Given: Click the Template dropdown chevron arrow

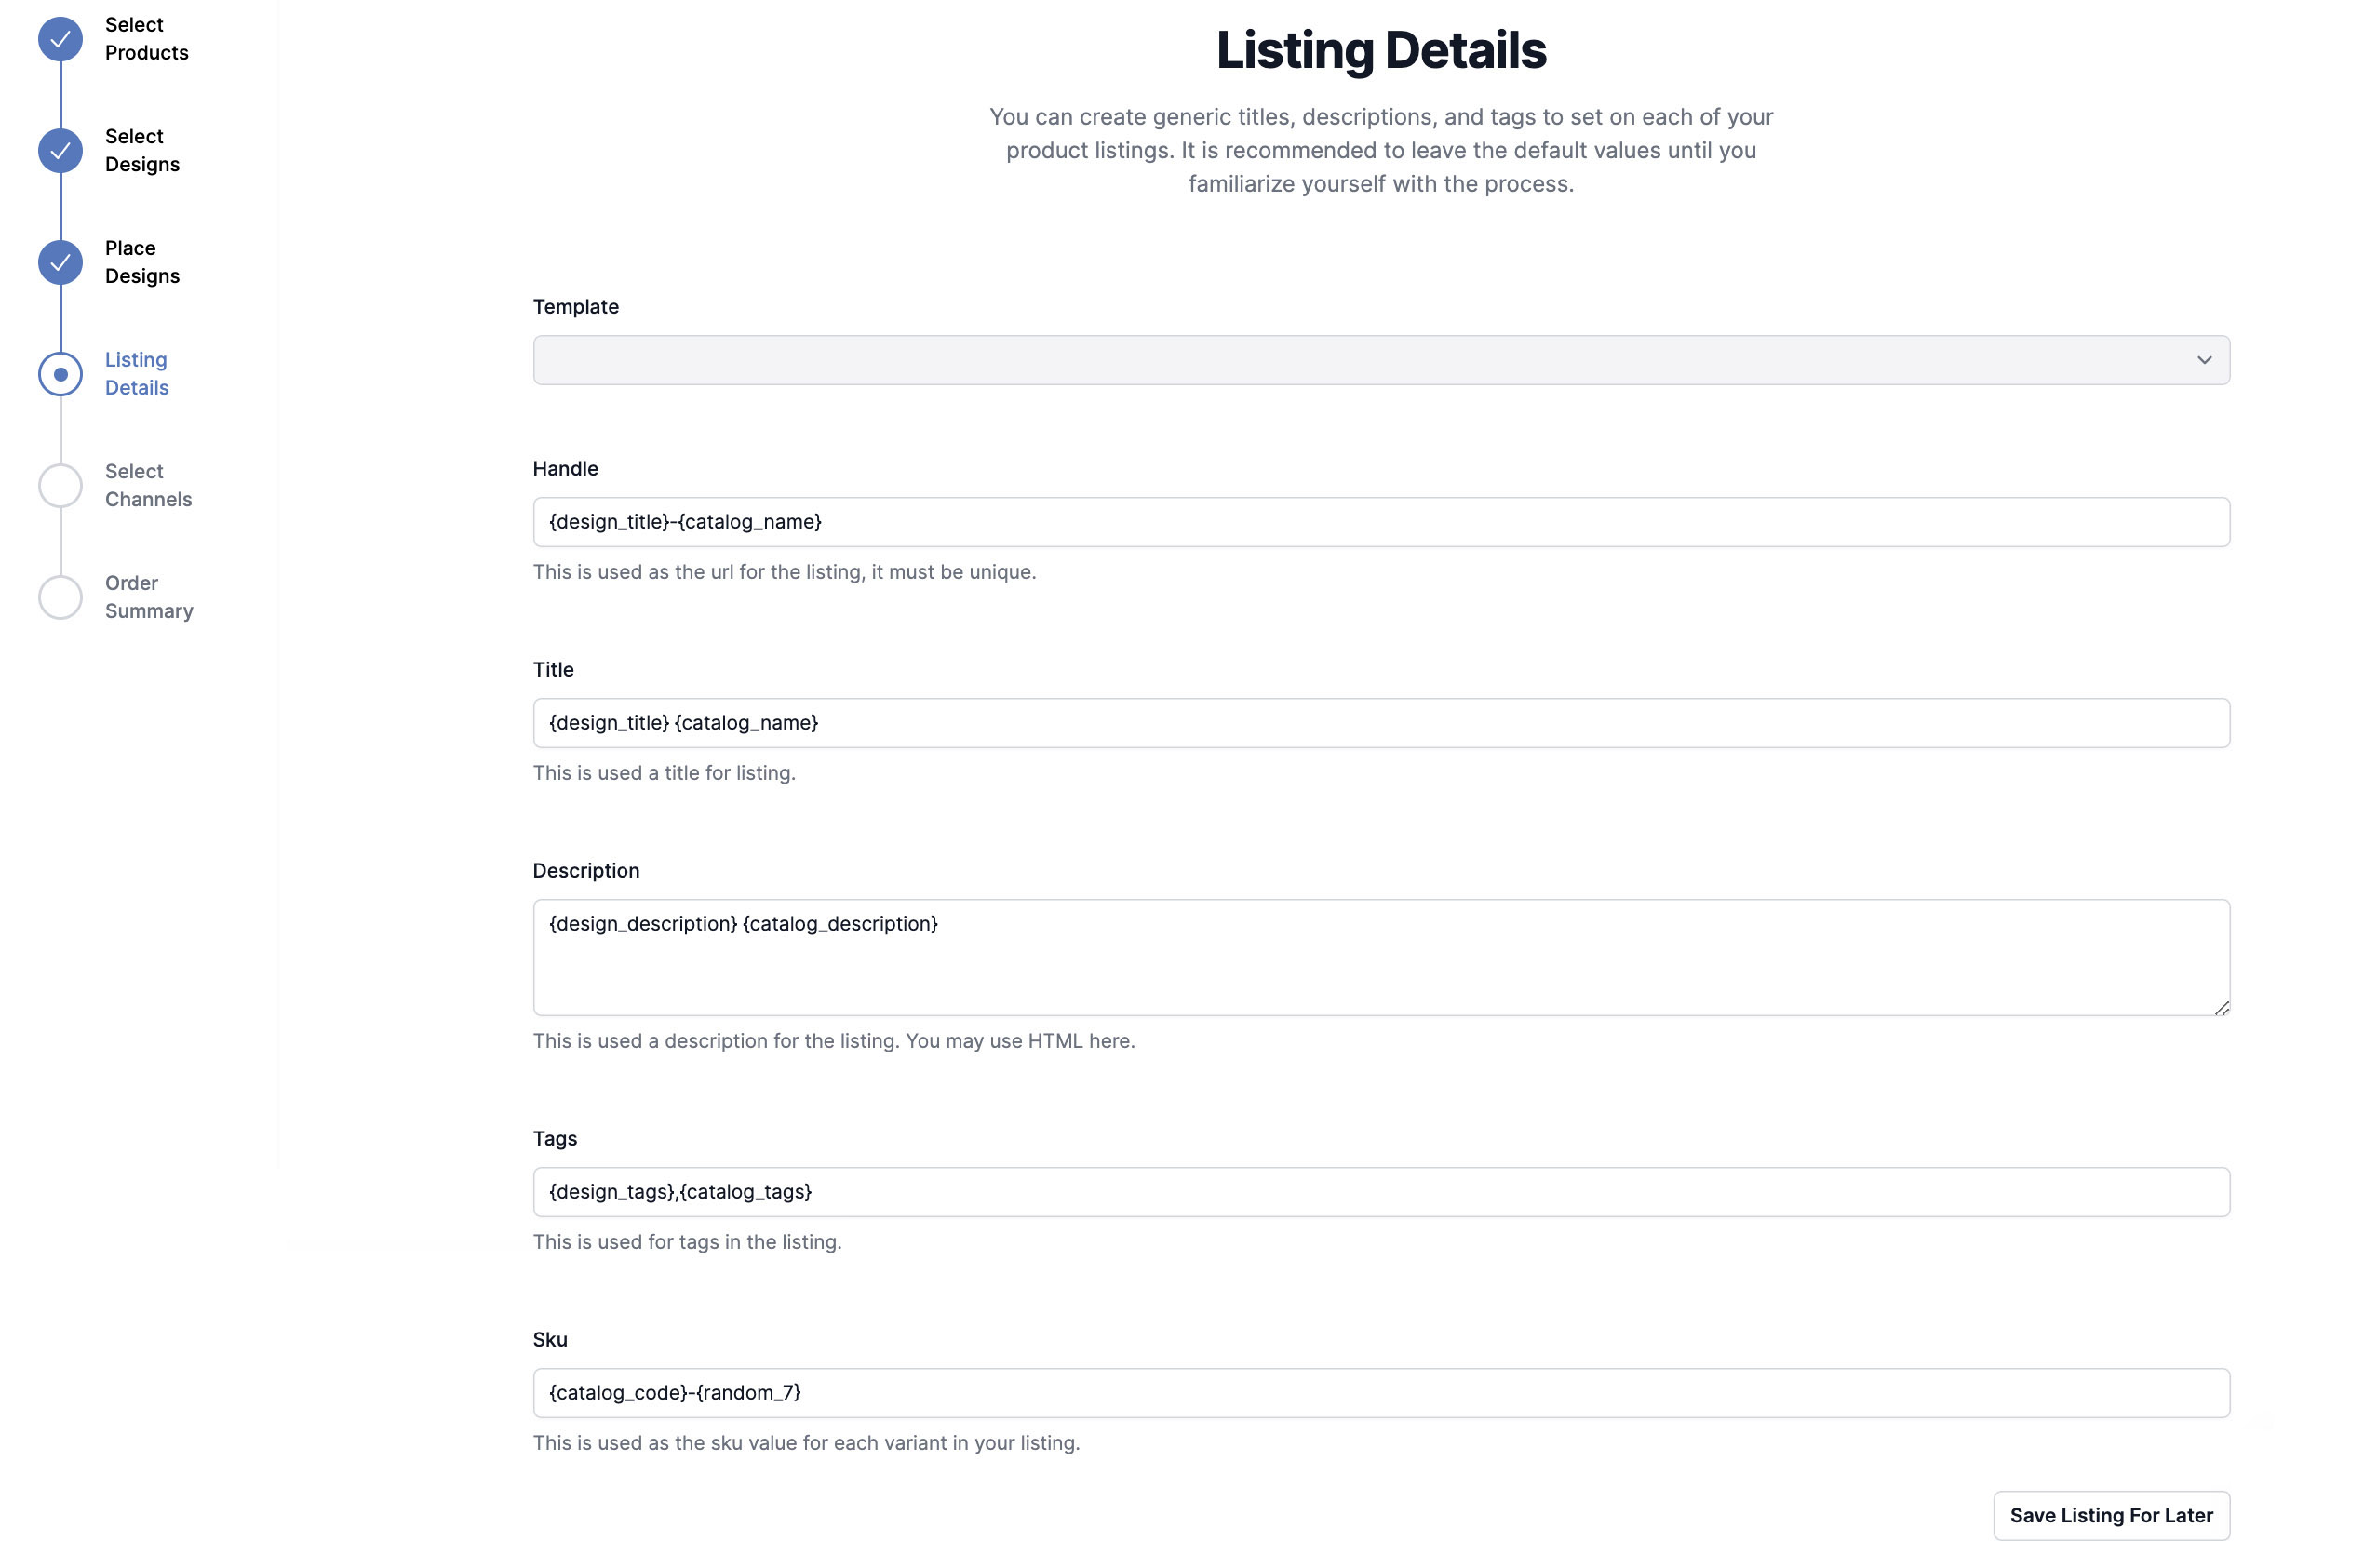Looking at the screenshot, I should [x=2203, y=360].
